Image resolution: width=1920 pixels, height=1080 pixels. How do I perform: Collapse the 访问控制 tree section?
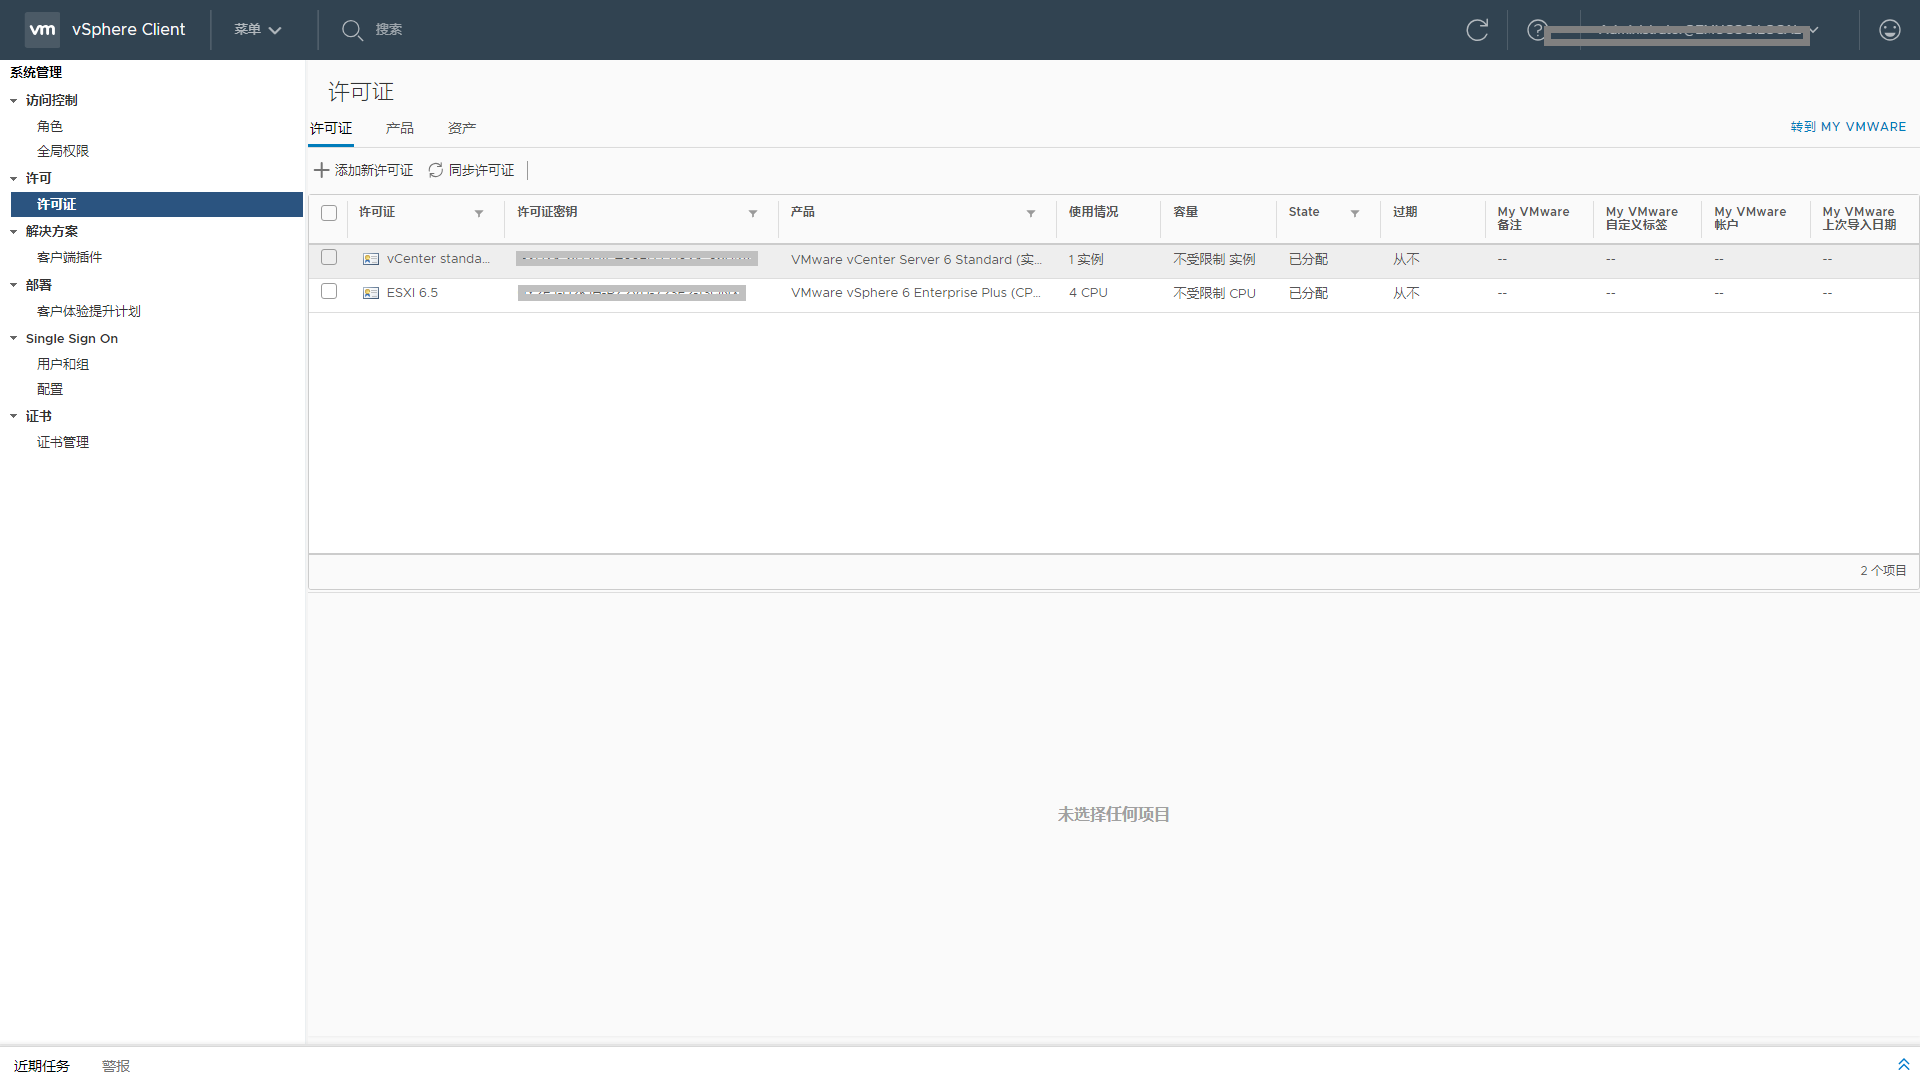pyautogui.click(x=14, y=101)
